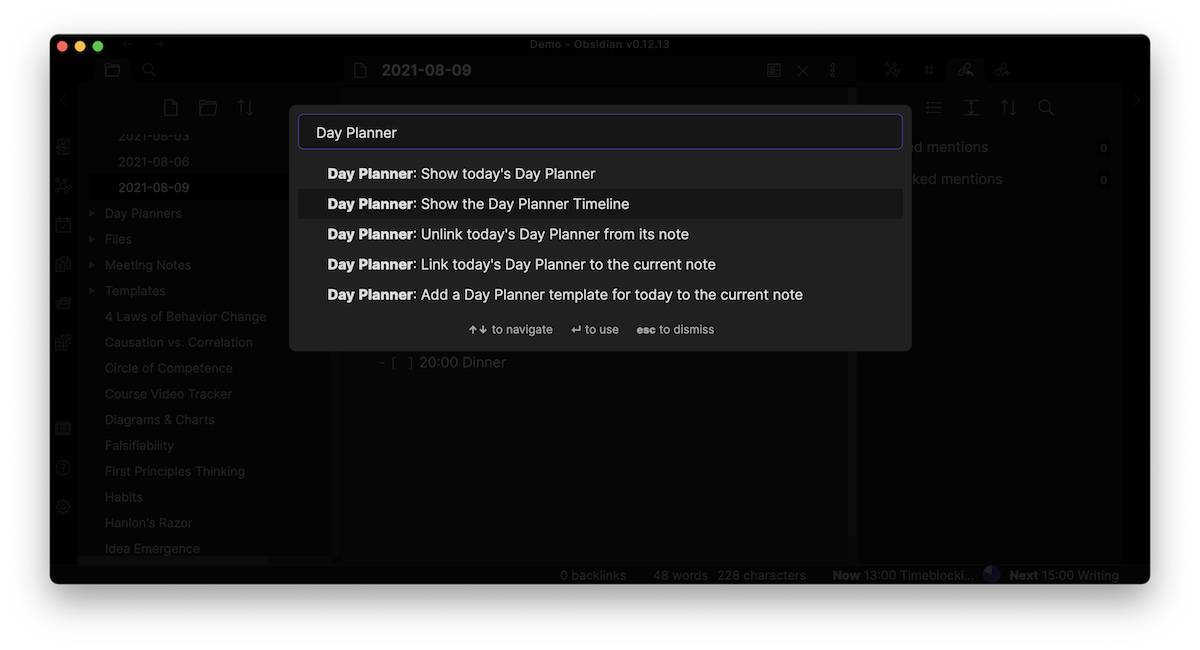Open the 'Falsifiability' note
1200x650 pixels.
click(x=139, y=446)
